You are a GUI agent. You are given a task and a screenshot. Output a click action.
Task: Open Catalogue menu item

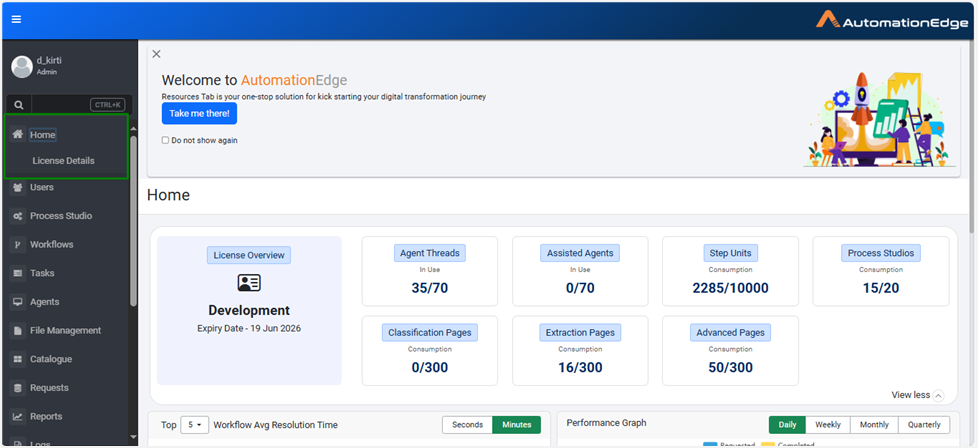click(51, 359)
